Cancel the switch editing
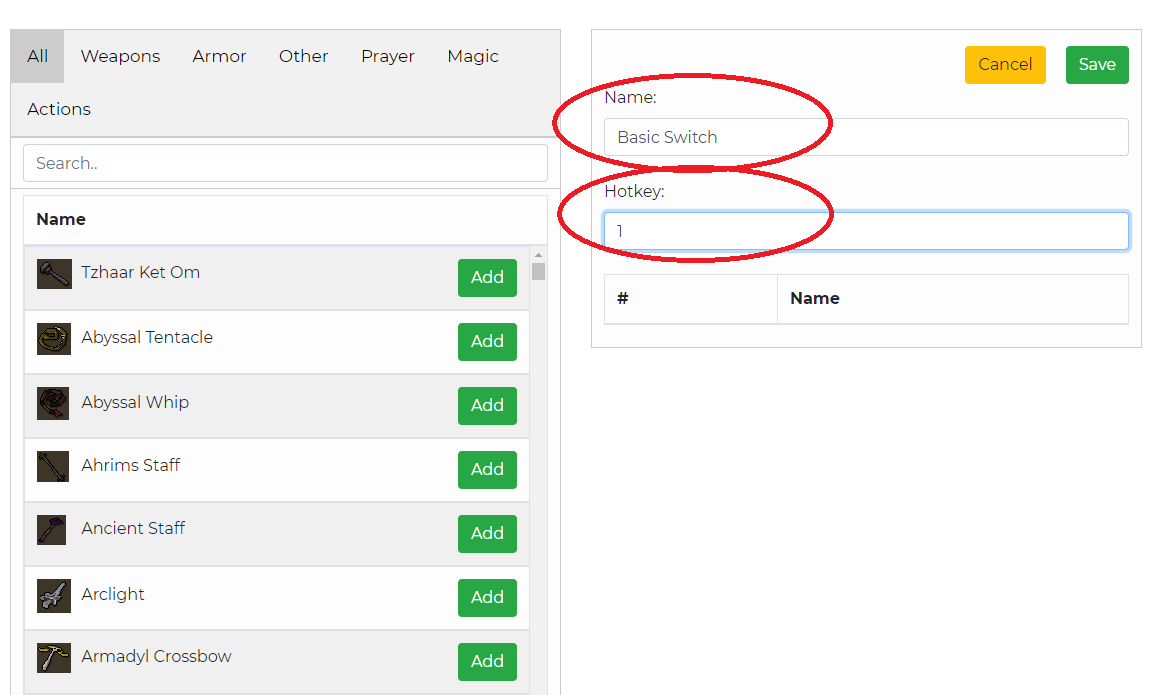 pos(1005,65)
